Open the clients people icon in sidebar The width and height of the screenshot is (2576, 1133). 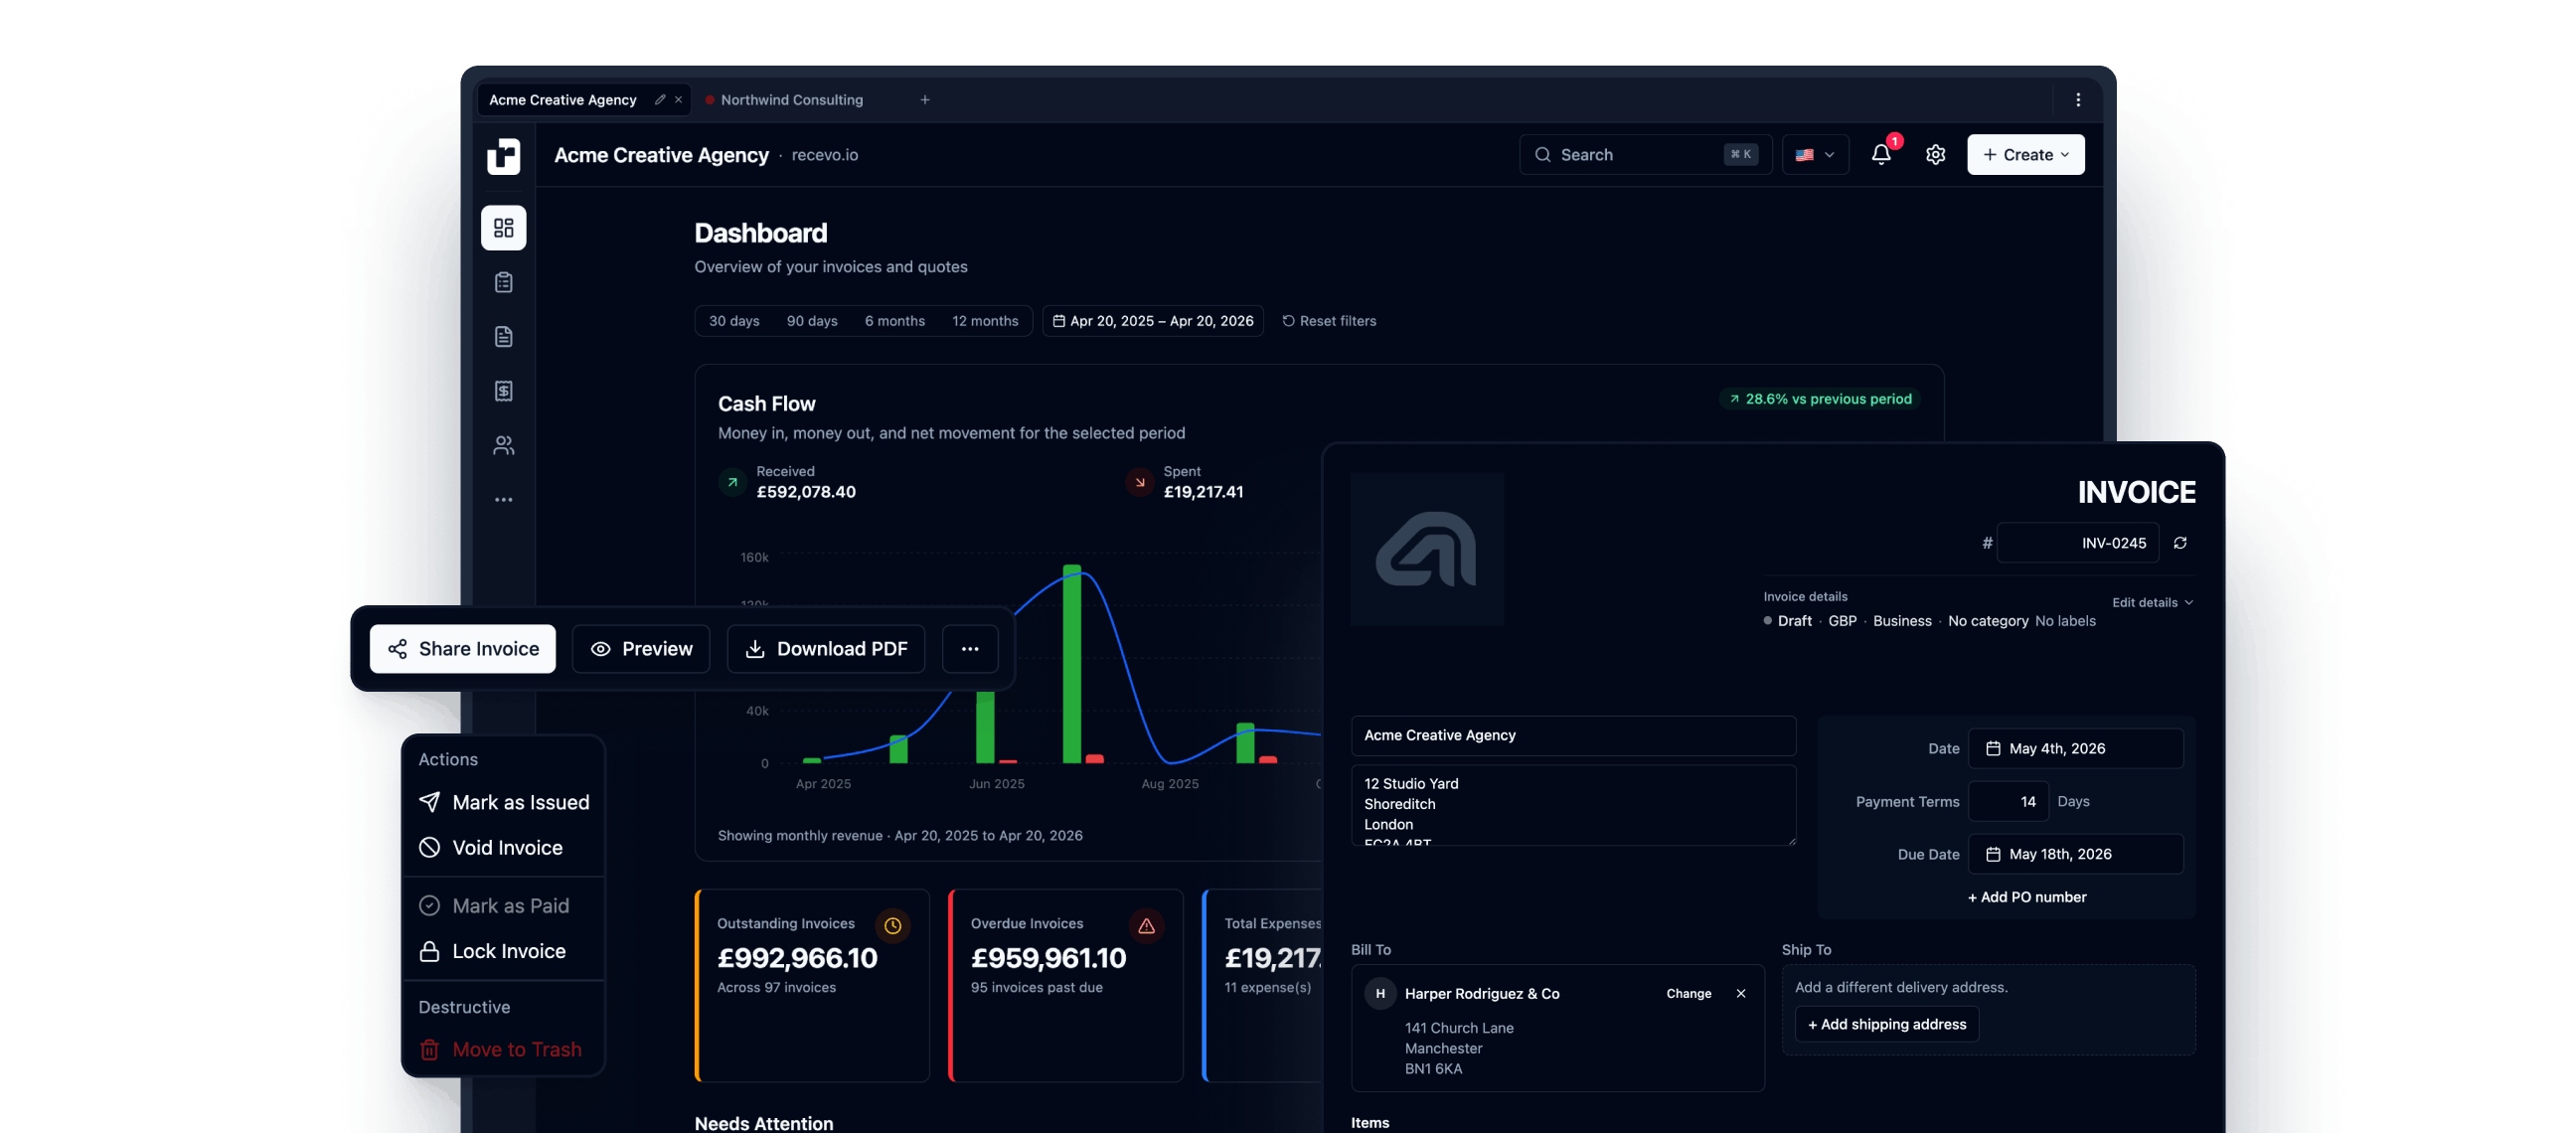click(x=503, y=445)
